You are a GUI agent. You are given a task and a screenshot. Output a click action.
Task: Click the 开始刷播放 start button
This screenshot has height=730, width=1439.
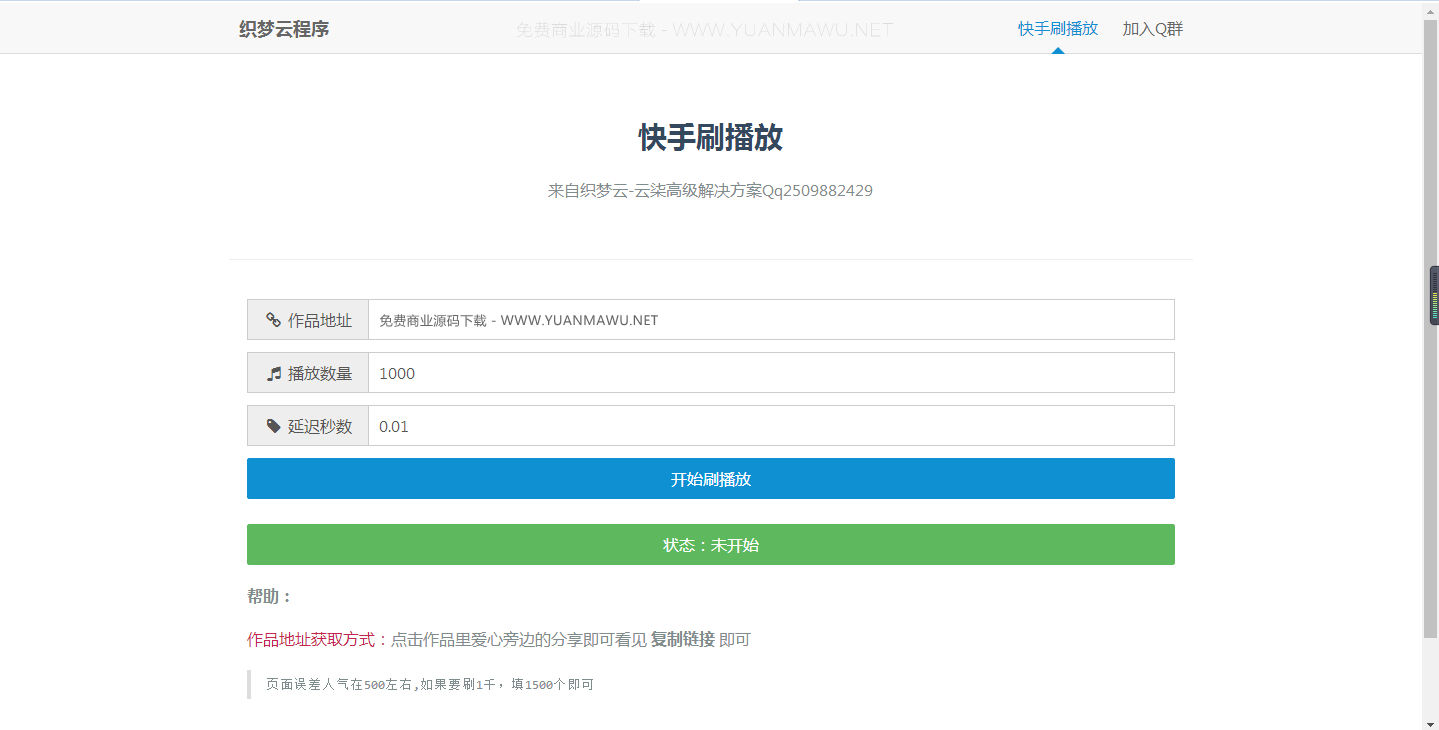tap(710, 478)
